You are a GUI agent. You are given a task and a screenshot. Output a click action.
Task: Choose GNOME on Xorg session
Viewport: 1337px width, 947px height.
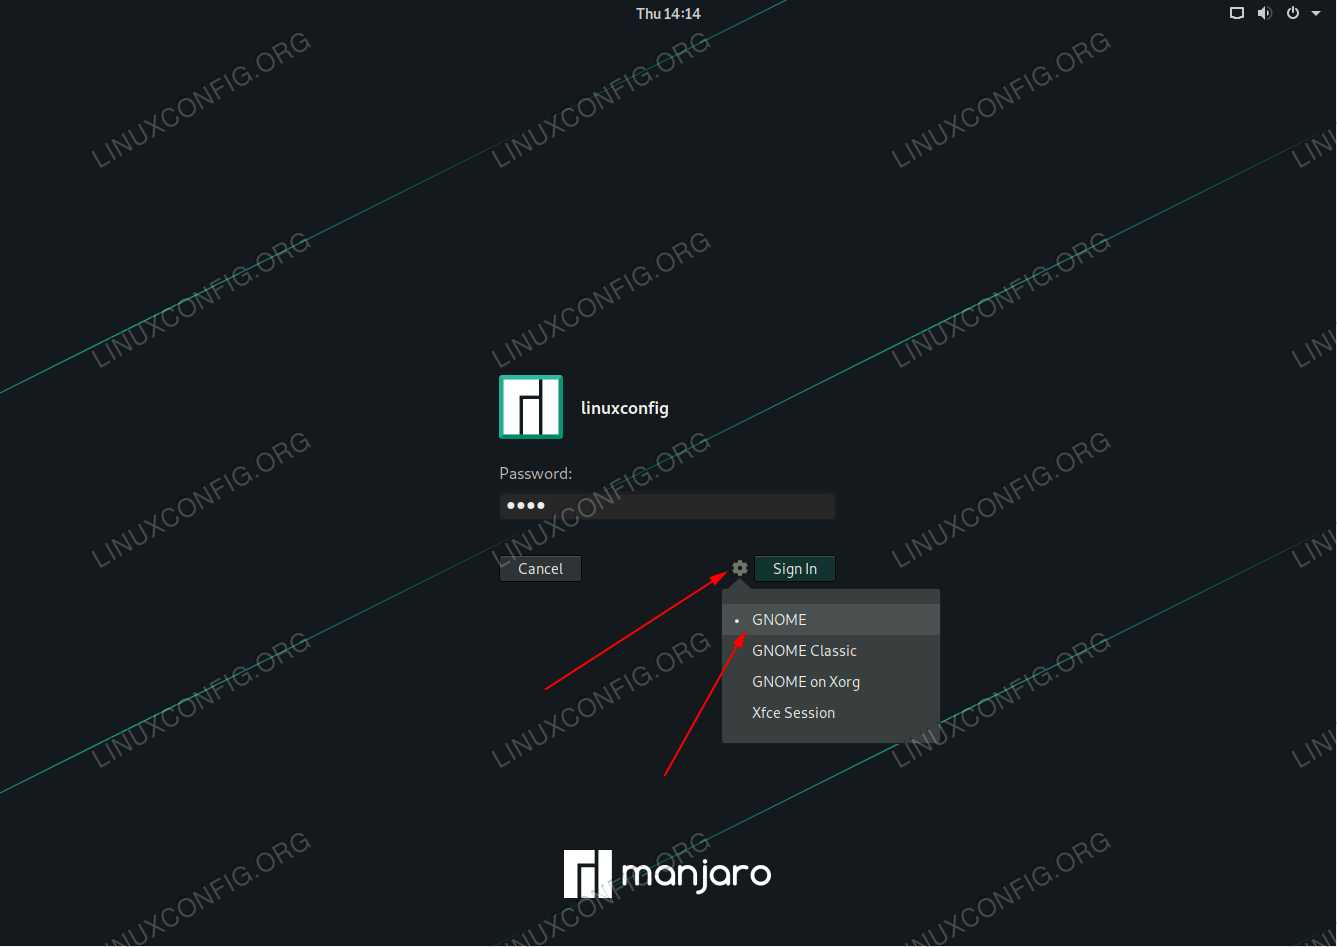click(x=831, y=682)
